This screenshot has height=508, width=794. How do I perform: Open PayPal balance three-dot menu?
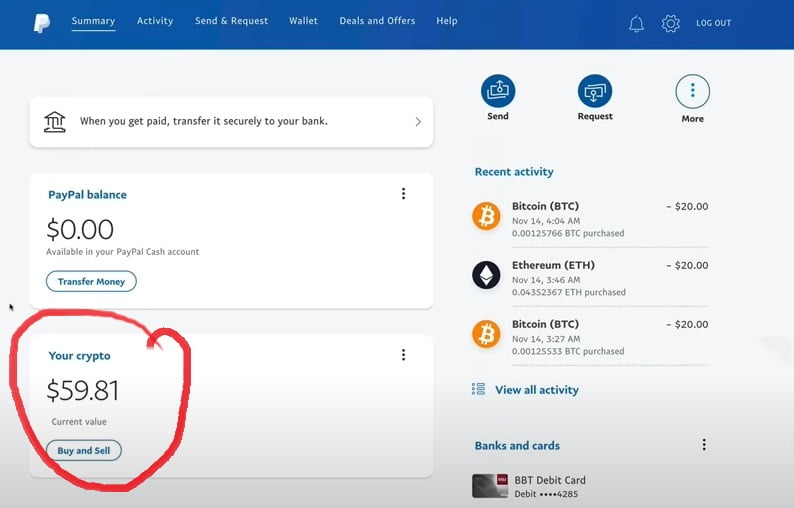403,194
